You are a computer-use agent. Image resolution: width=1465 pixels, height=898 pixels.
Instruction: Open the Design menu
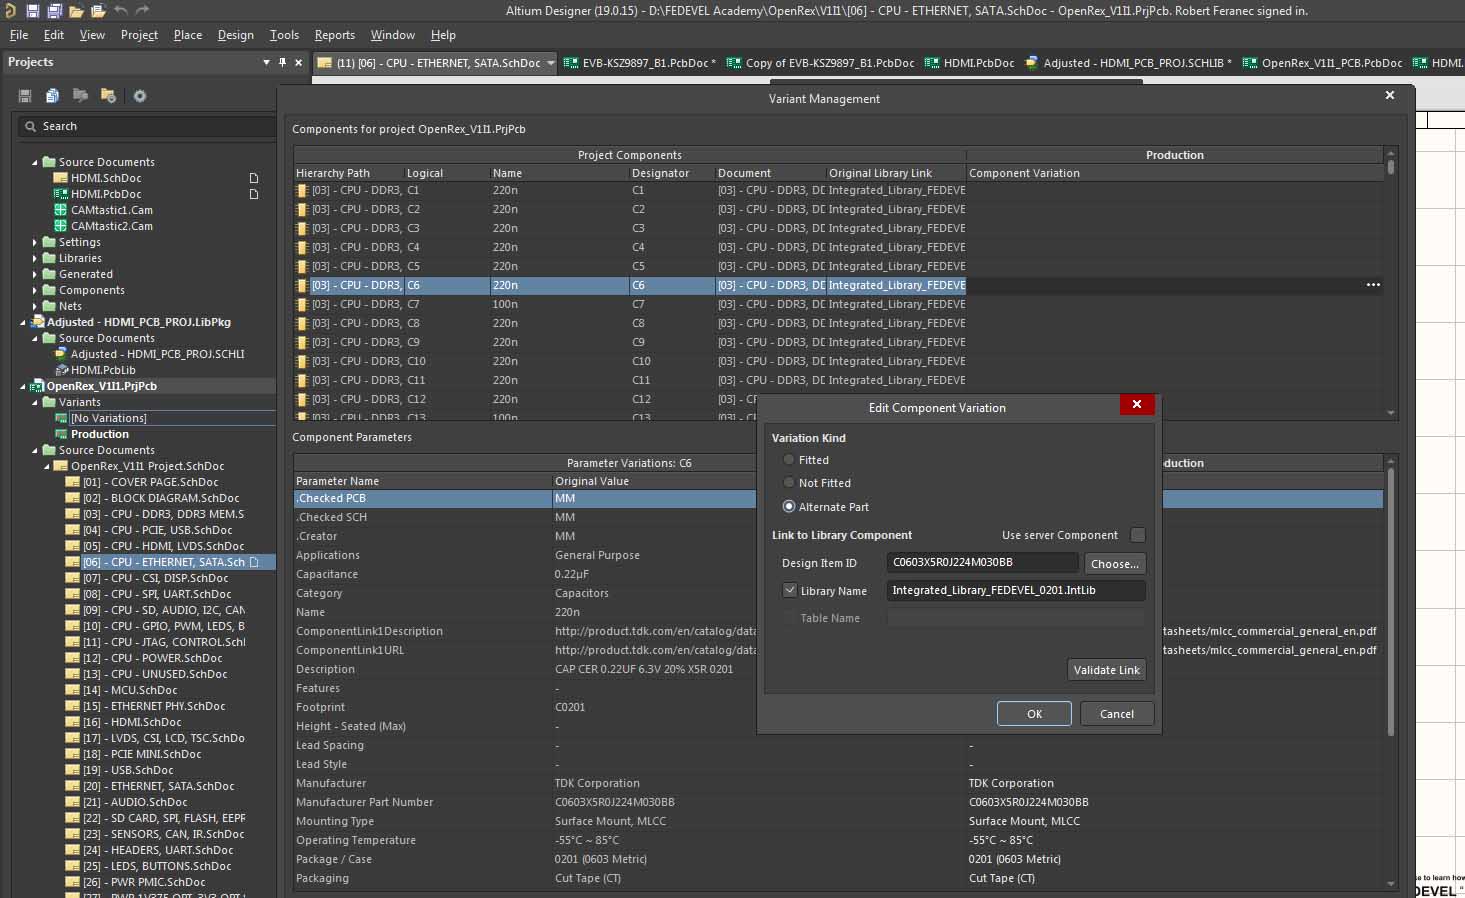point(235,35)
